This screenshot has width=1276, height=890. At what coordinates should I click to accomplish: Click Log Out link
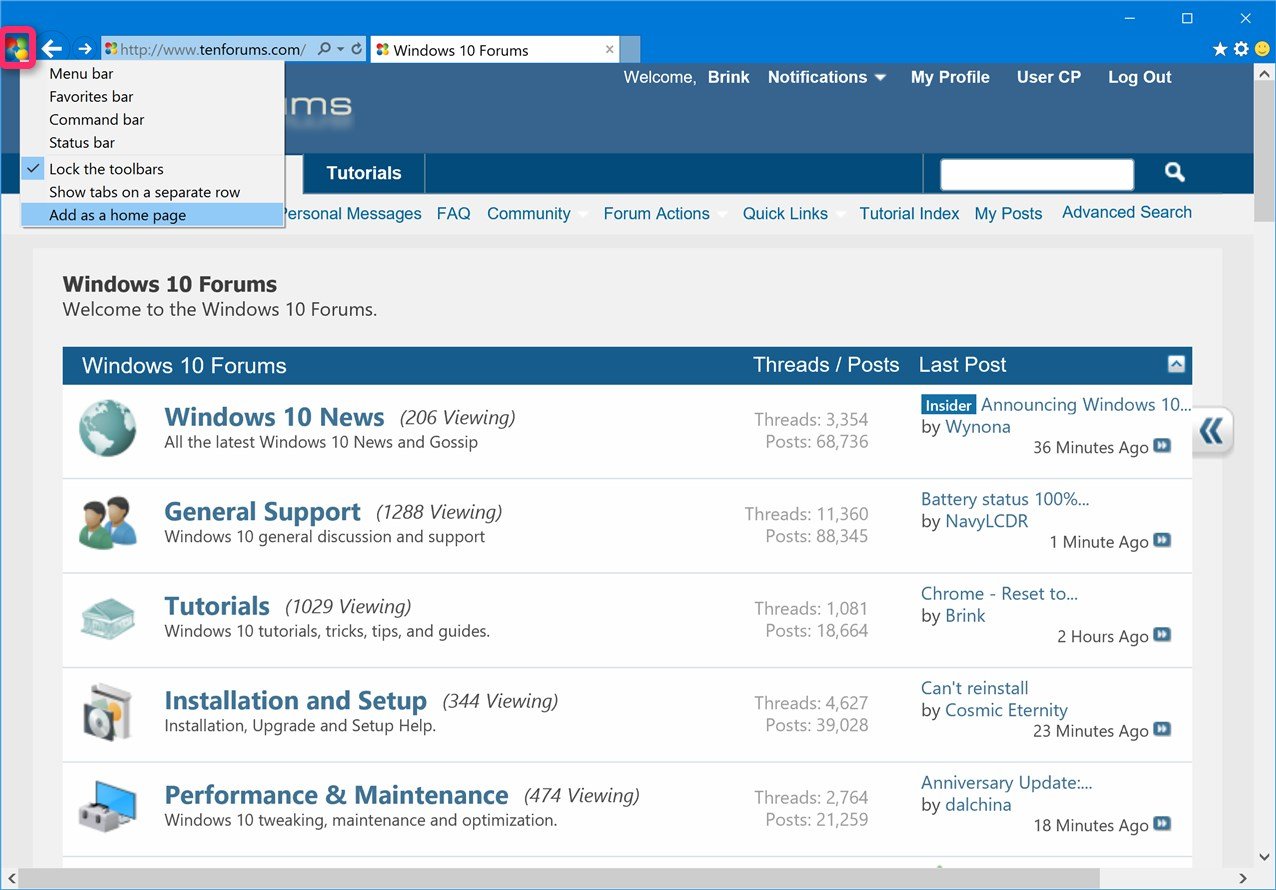(x=1140, y=77)
